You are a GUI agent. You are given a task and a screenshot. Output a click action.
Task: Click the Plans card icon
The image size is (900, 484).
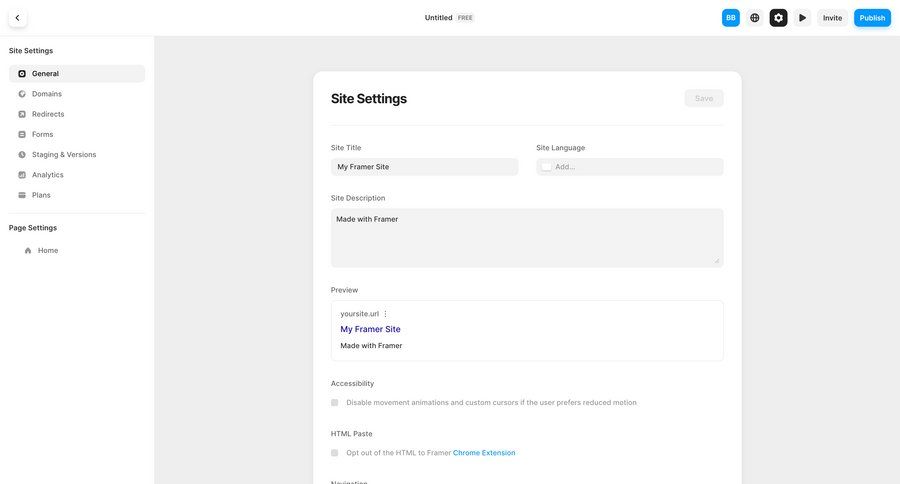click(22, 195)
